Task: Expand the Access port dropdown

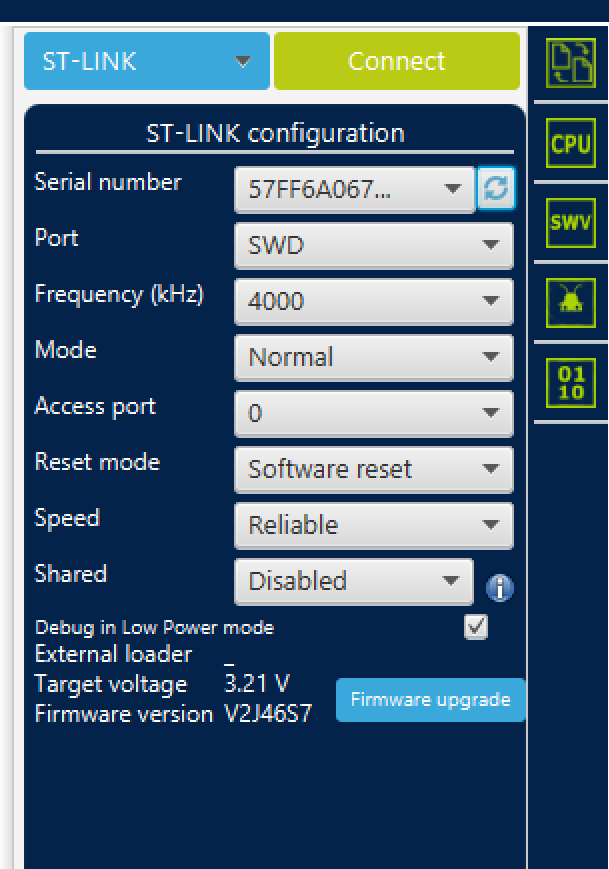Action: pyautogui.click(x=373, y=413)
